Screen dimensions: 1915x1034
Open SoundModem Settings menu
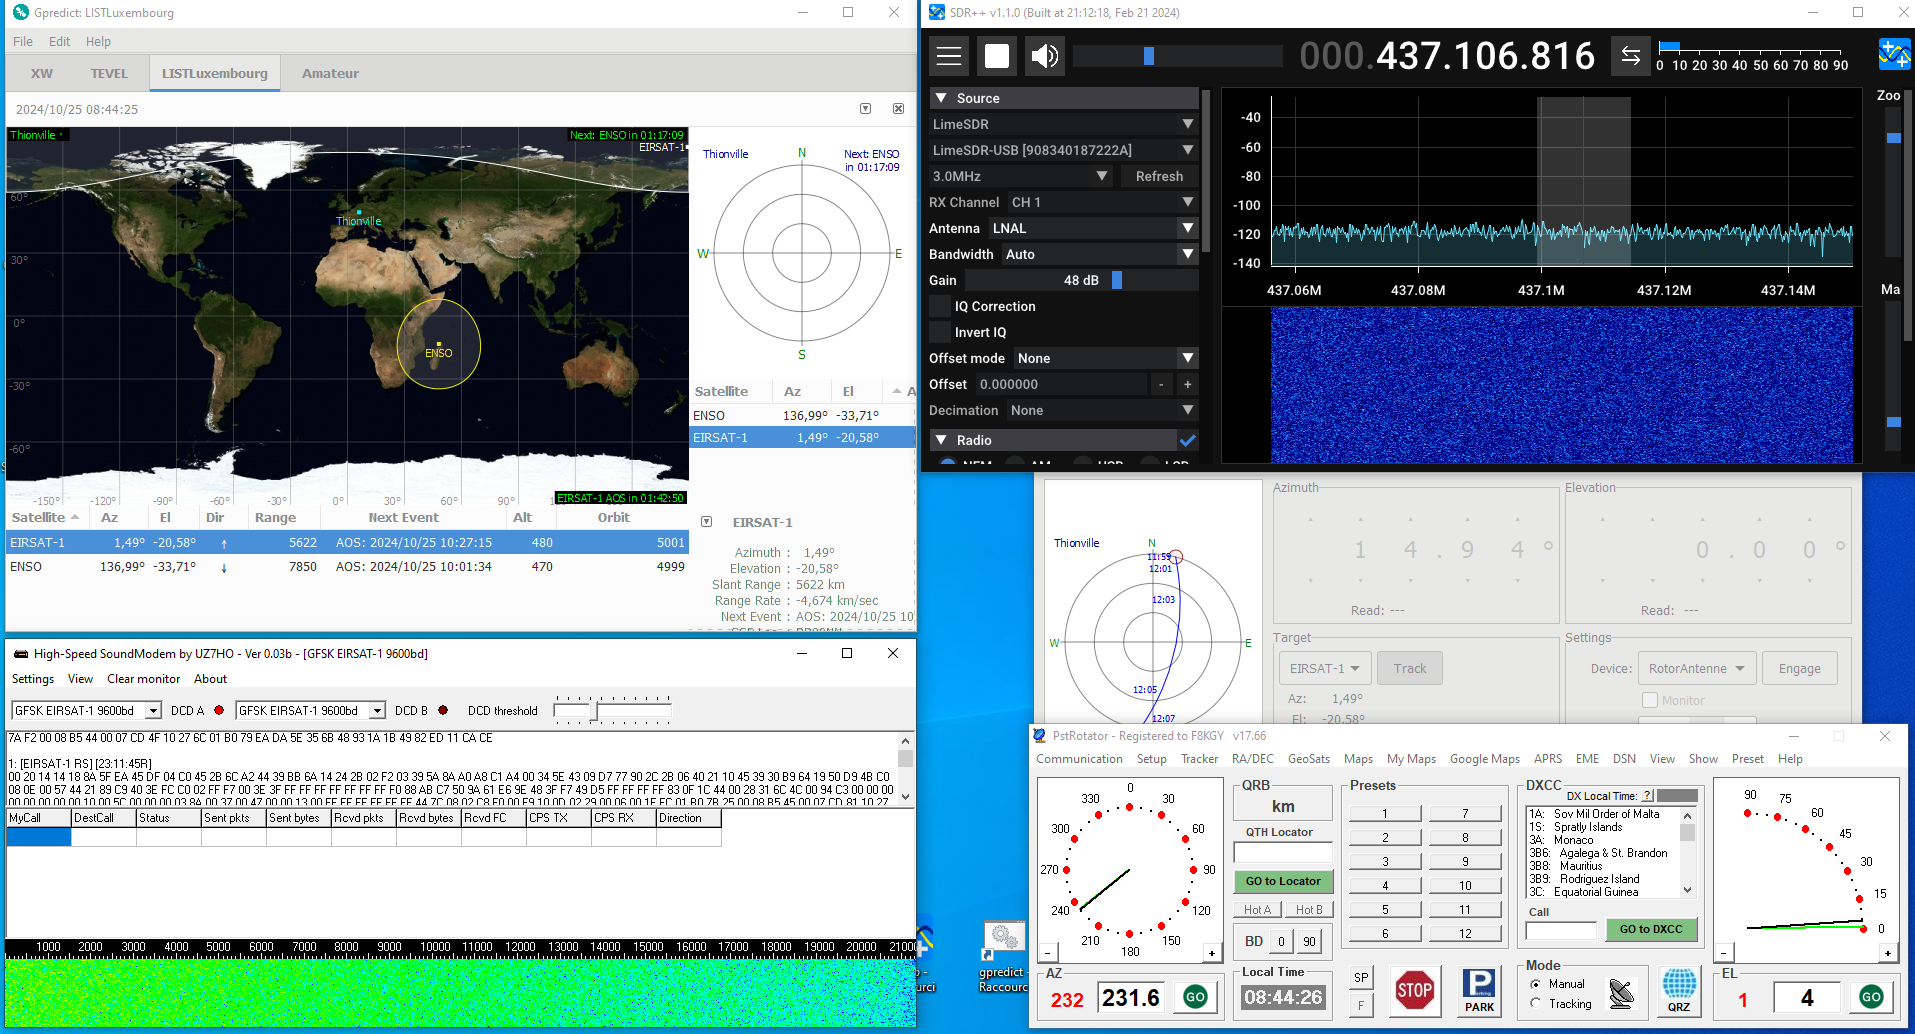(x=33, y=679)
